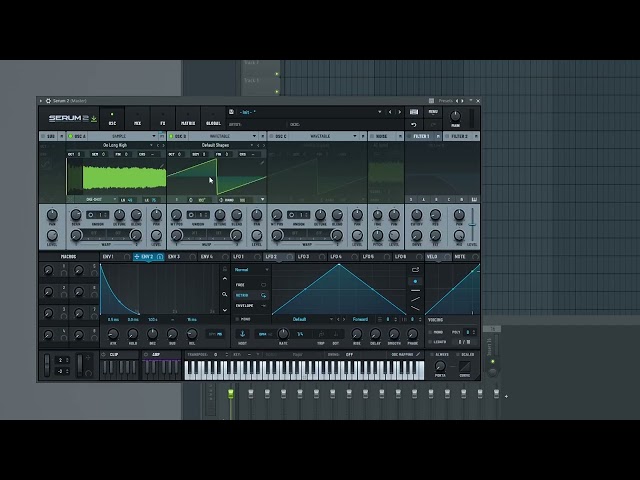
Task: Click pencil edit icon on OSC A waveform
Action: click(162, 166)
